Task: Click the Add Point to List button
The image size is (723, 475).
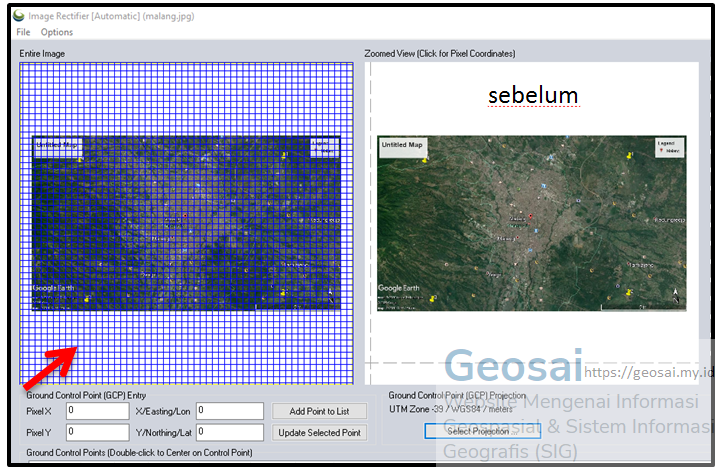Action: pos(320,411)
